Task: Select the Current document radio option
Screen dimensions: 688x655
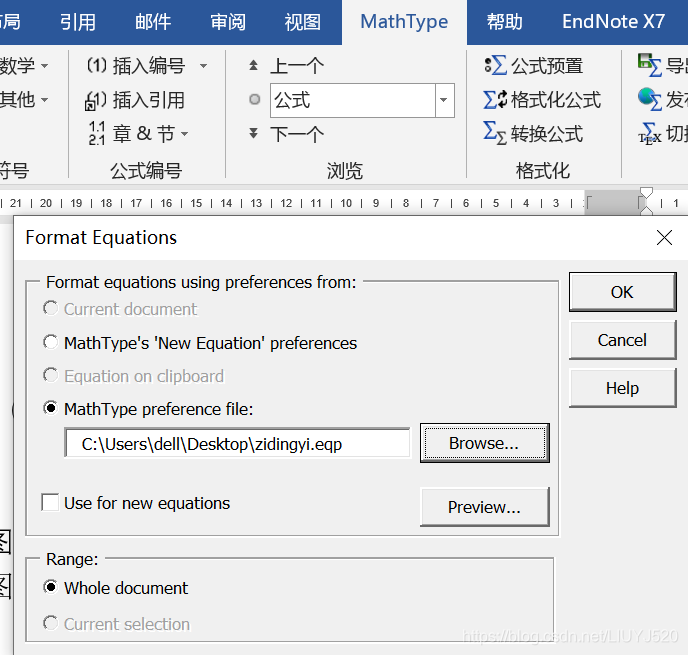Action: pyautogui.click(x=50, y=308)
